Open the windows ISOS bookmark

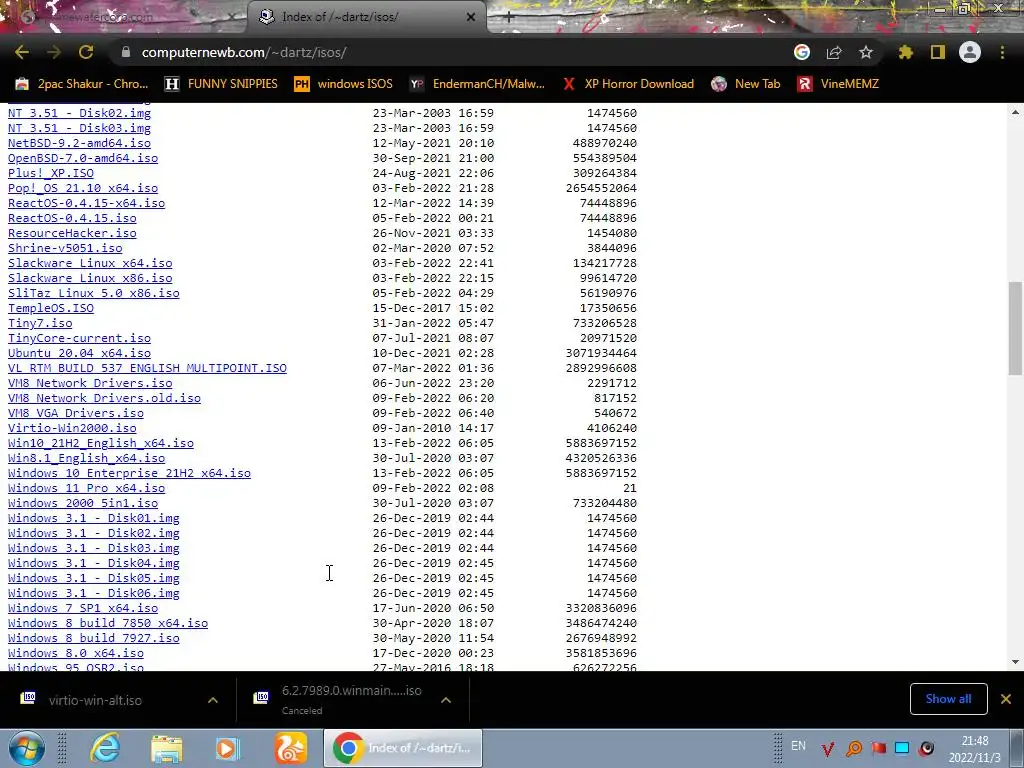(344, 84)
